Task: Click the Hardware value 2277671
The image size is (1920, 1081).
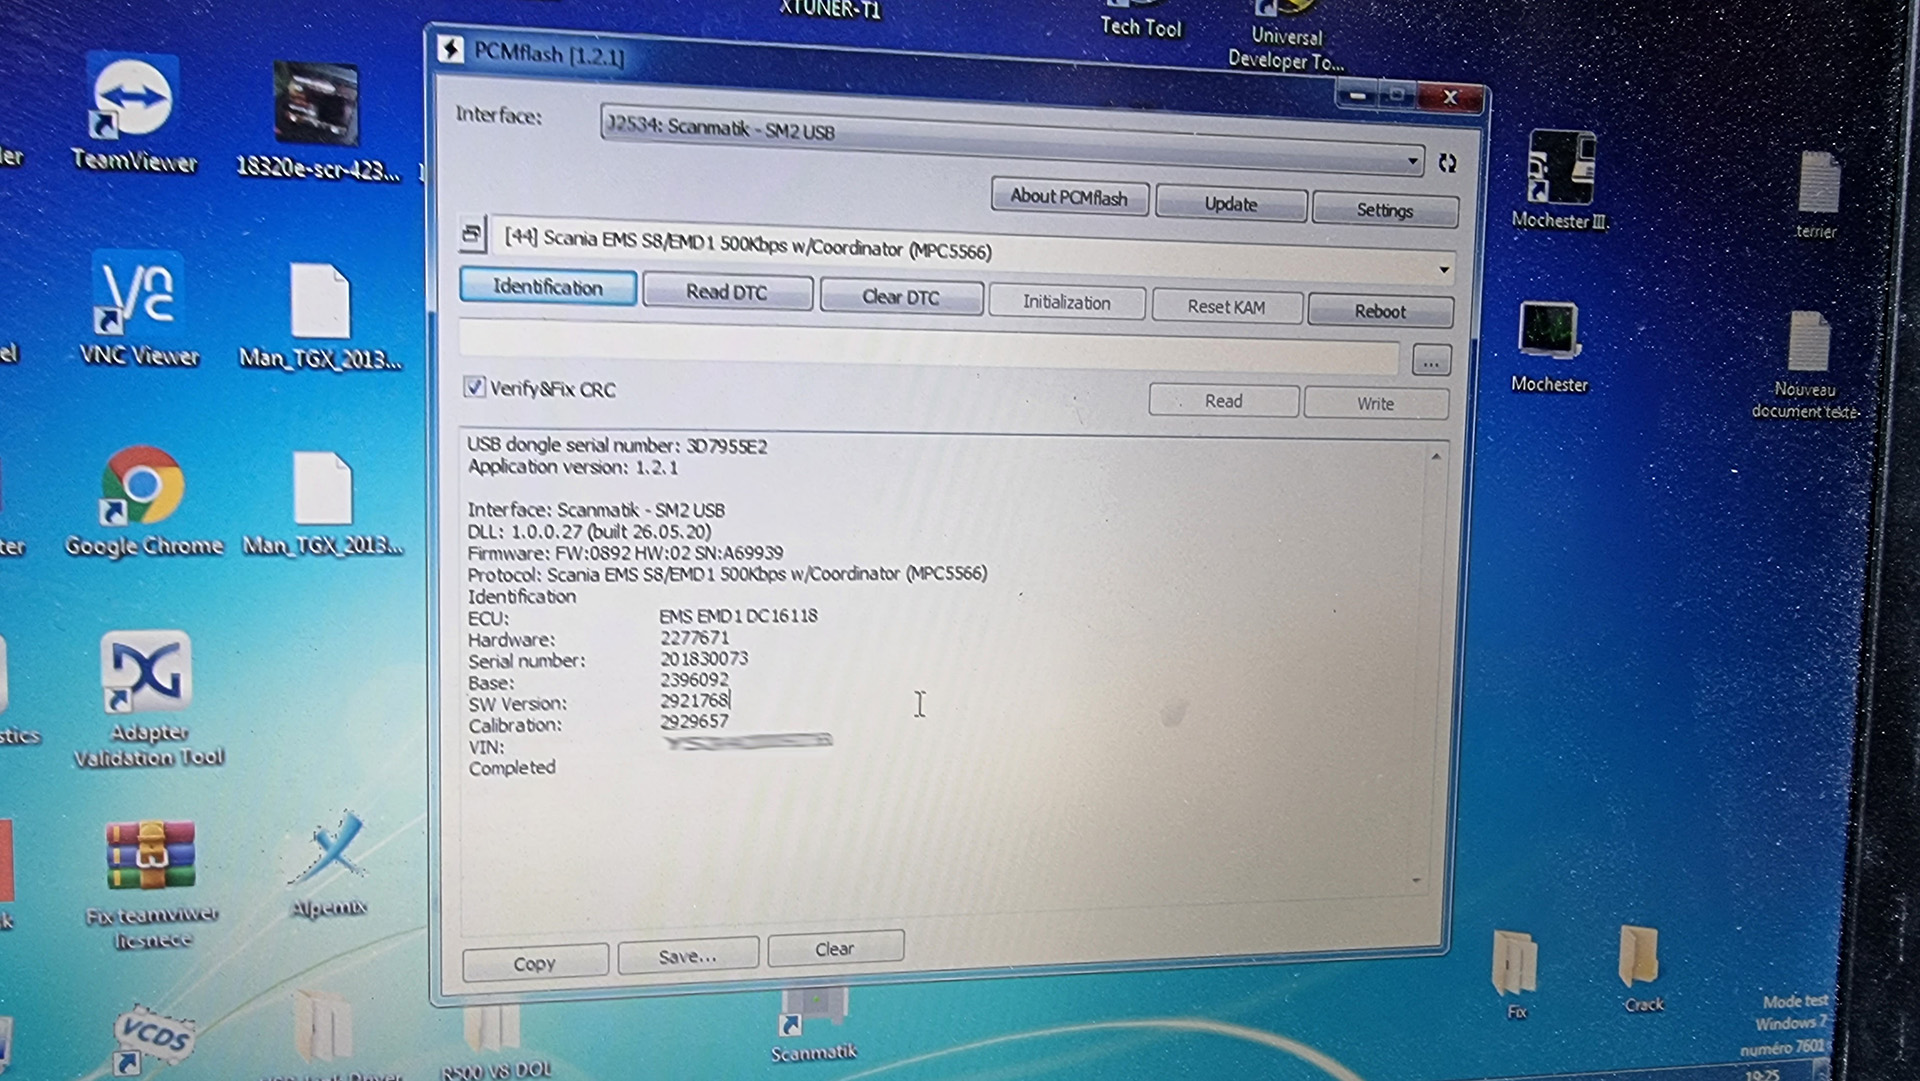Action: [x=694, y=637]
